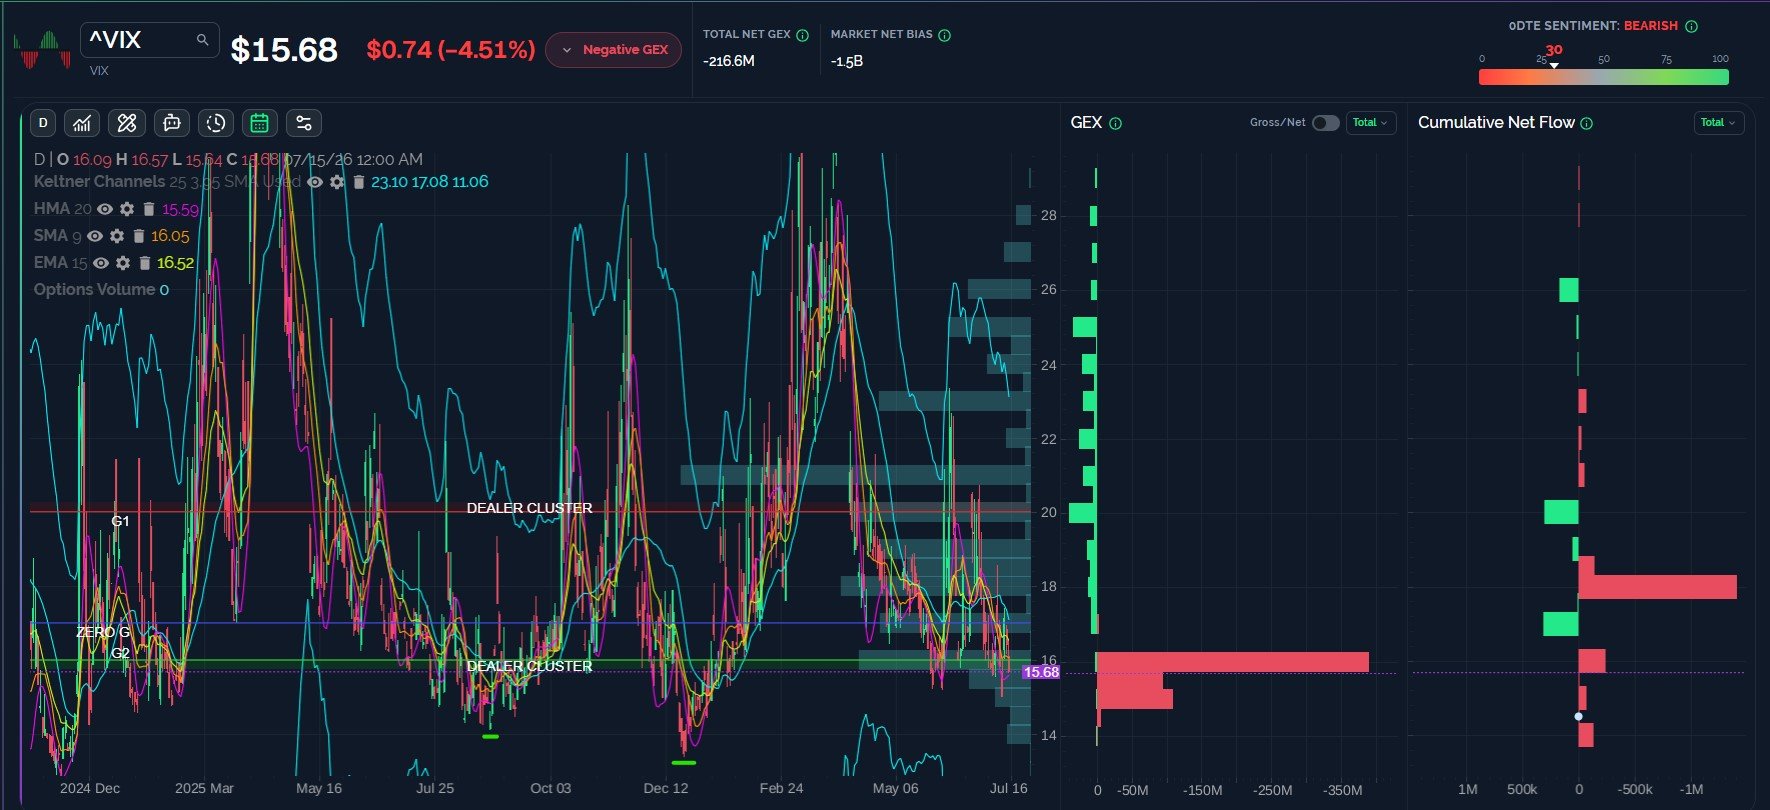
Task: Open SMA 9 settings gear
Action: pos(117,236)
